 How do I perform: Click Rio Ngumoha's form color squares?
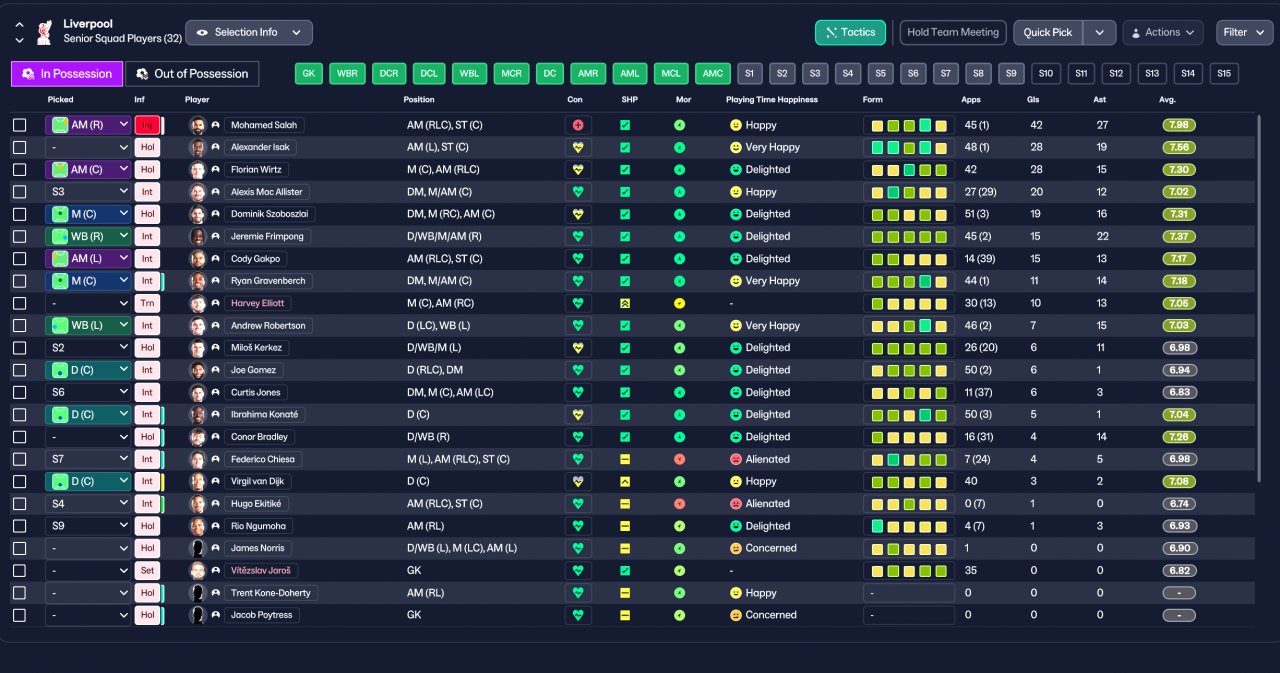coord(908,526)
